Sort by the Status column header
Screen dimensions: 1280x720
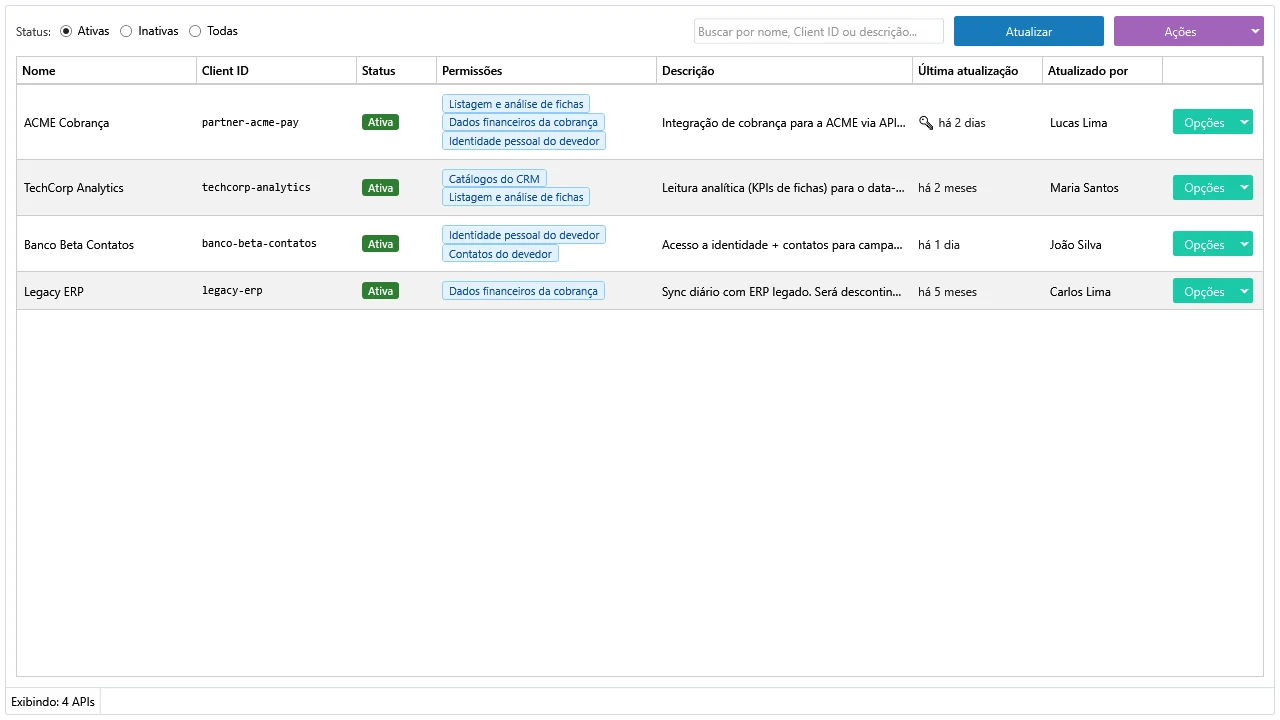(397, 71)
